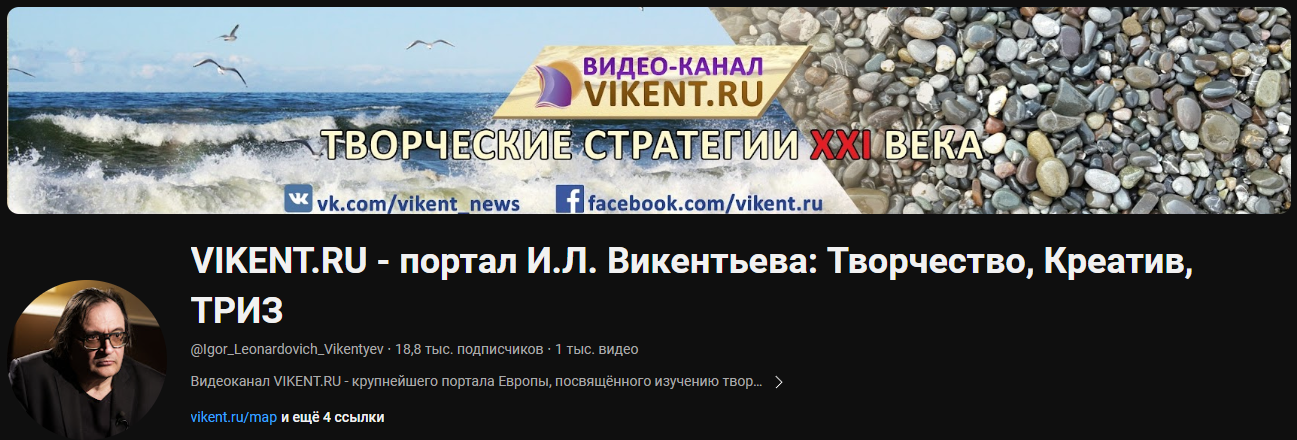Show more links via "и ещё 4 ссылки"

[x=333, y=417]
